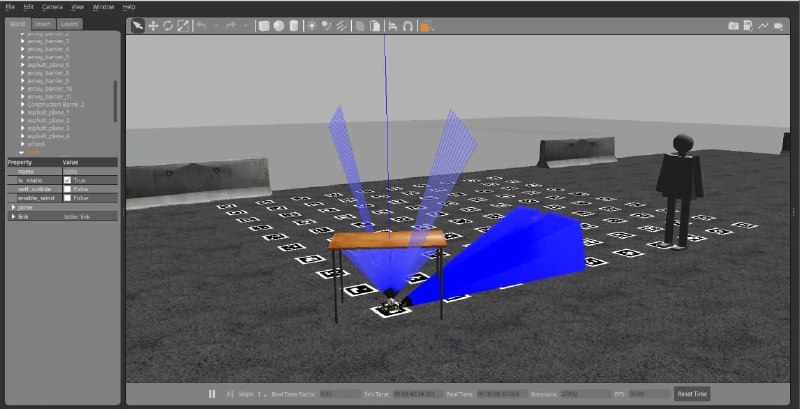The height and width of the screenshot is (409, 800).
Task: Insert a sphere shape
Action: 279,26
